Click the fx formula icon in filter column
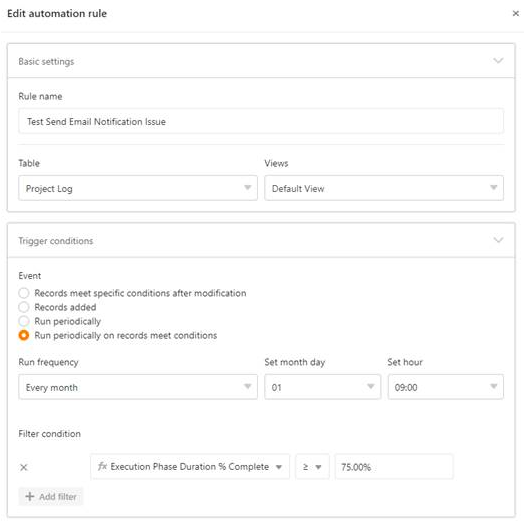Screen dimensions: 524x526 [102, 466]
